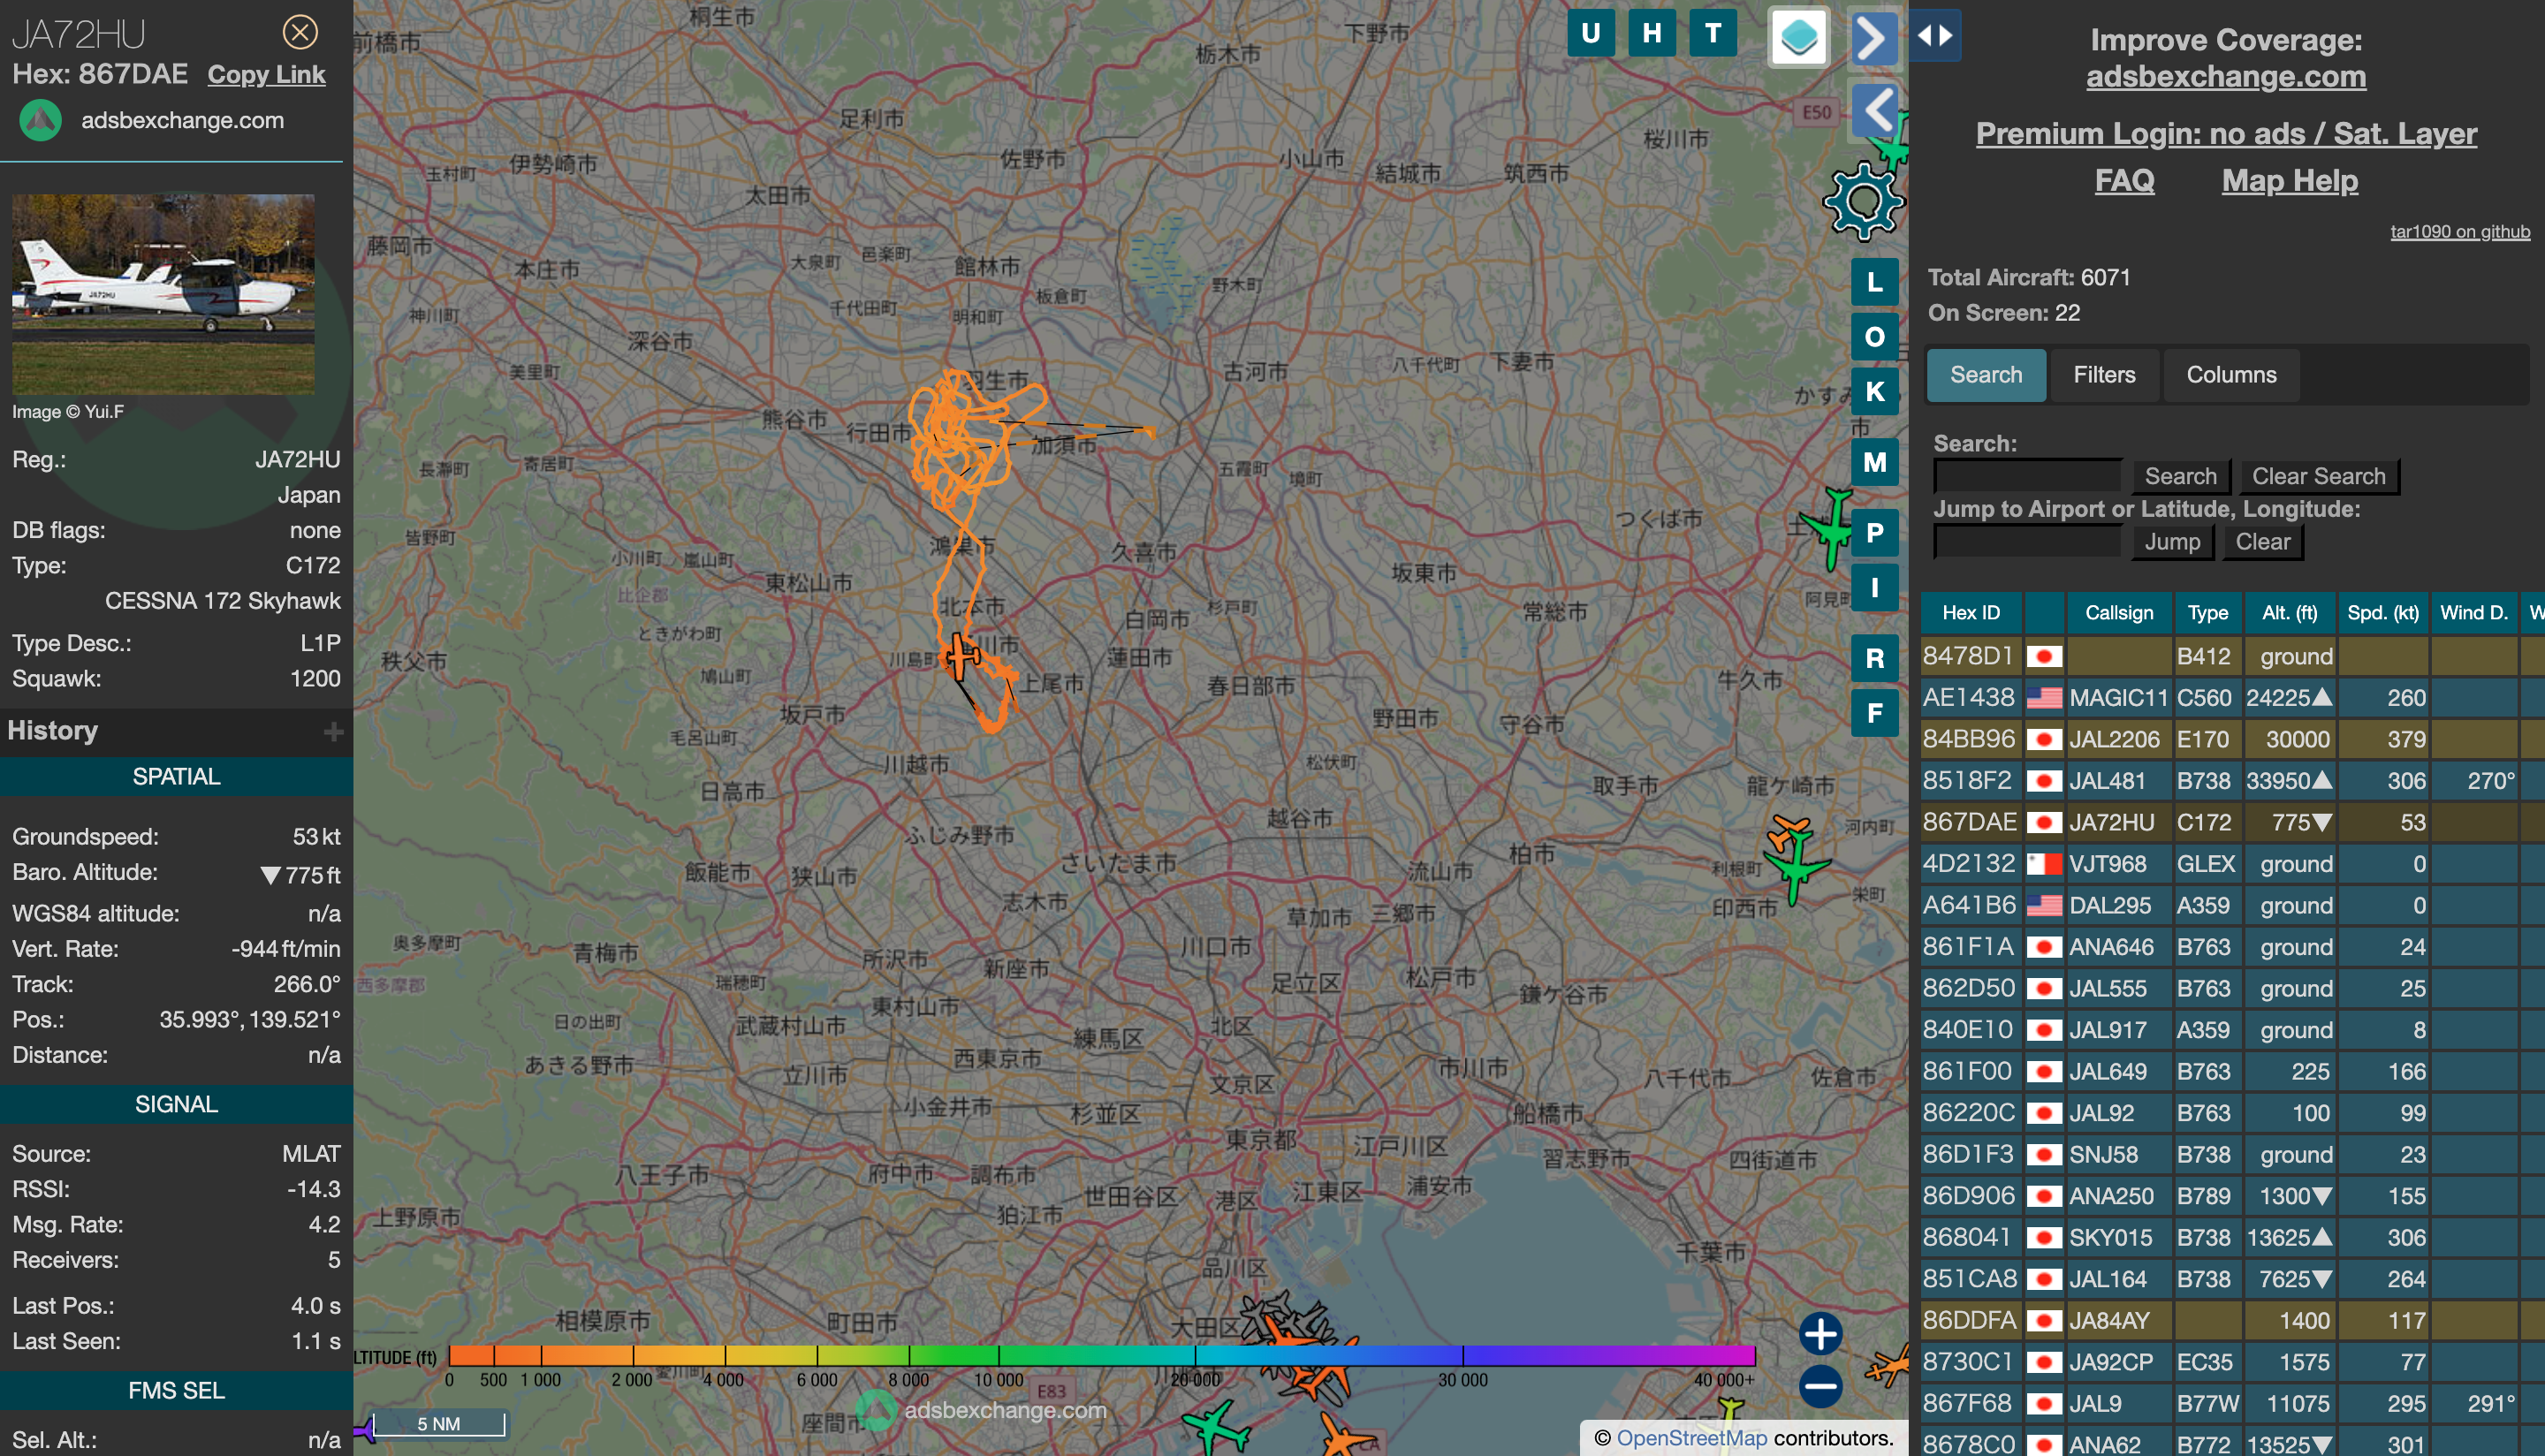
Task: Sort table by Callsign column
Action: tap(2118, 613)
